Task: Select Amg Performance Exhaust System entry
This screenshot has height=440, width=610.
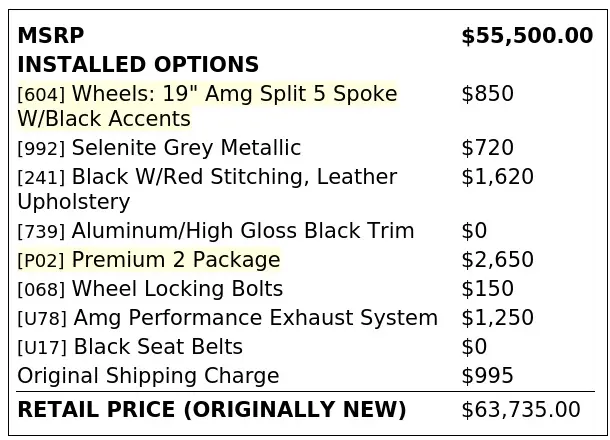Action: 228,318
